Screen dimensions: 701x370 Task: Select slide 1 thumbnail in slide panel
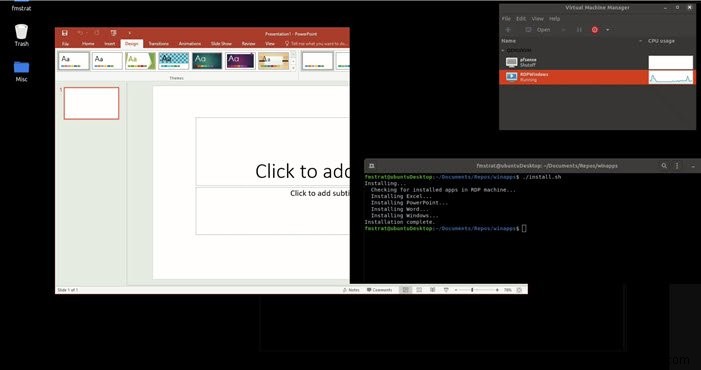[x=91, y=103]
